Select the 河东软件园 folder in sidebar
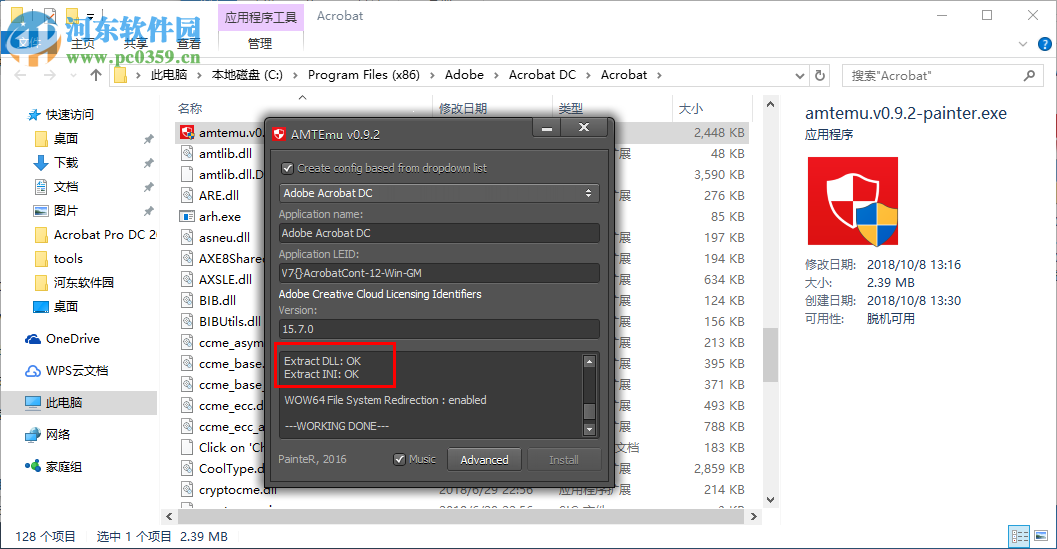The image size is (1057, 549). pyautogui.click(x=74, y=283)
